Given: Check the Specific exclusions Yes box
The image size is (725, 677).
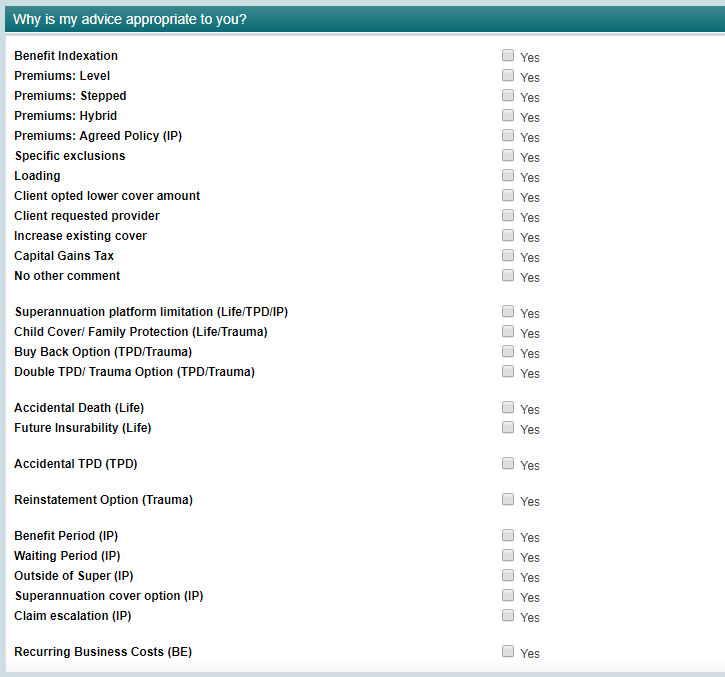Looking at the screenshot, I should point(508,155).
